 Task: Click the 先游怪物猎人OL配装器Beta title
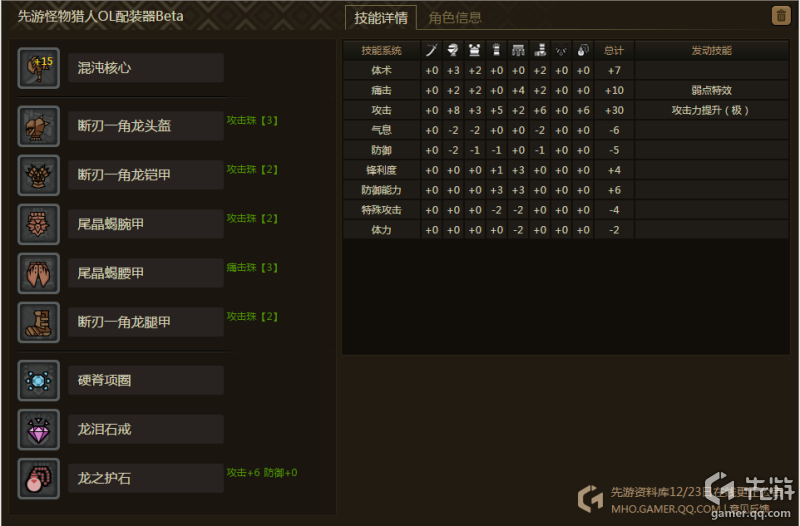[x=101, y=16]
